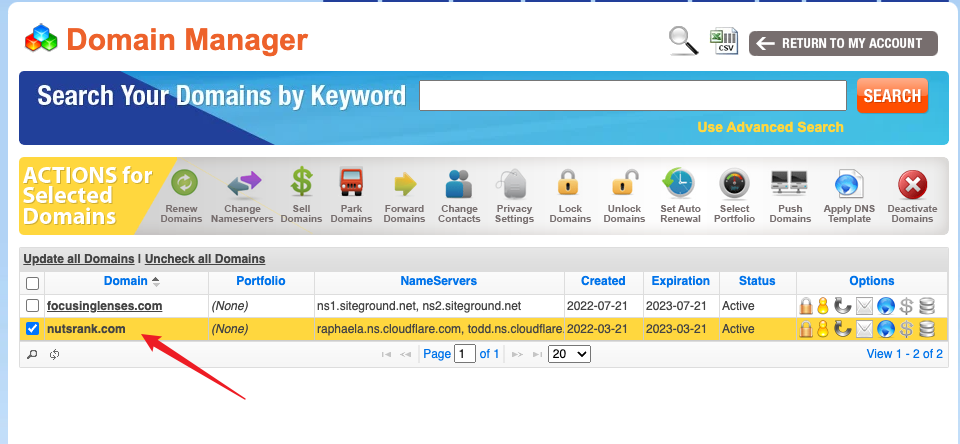Sort by the Domain column header
The width and height of the screenshot is (960, 444).
tap(126, 281)
